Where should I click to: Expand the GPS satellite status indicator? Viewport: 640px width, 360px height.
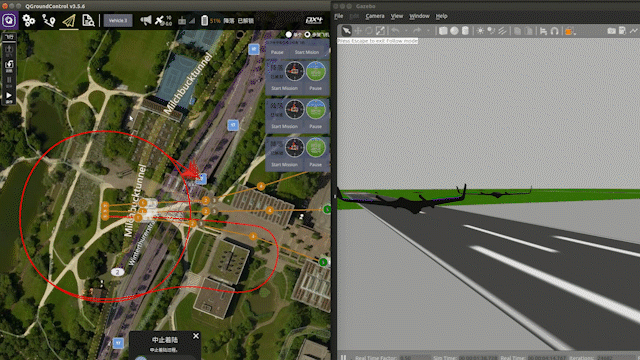pos(163,20)
